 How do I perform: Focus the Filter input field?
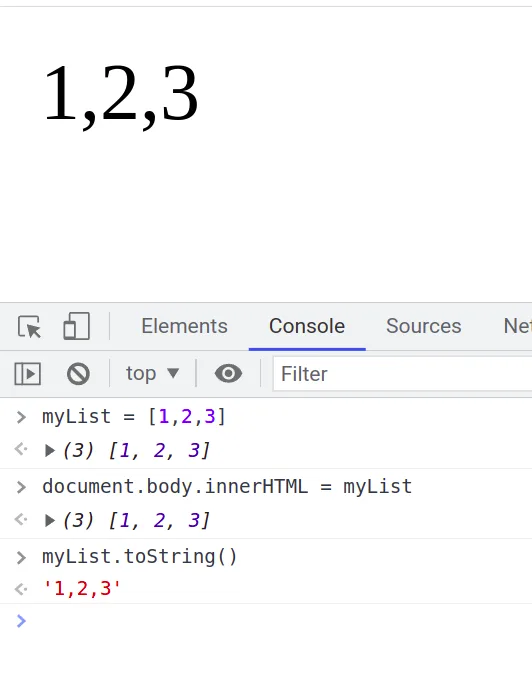click(403, 374)
